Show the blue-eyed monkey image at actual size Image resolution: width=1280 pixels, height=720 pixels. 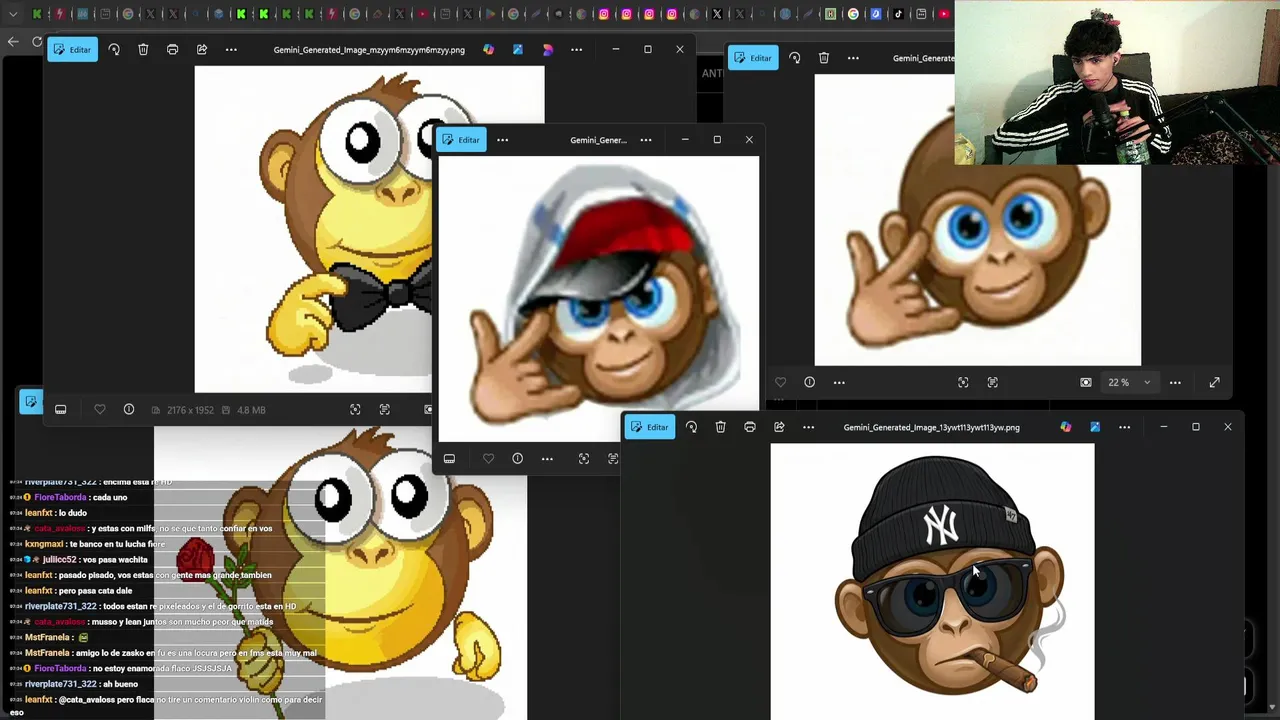point(992,382)
